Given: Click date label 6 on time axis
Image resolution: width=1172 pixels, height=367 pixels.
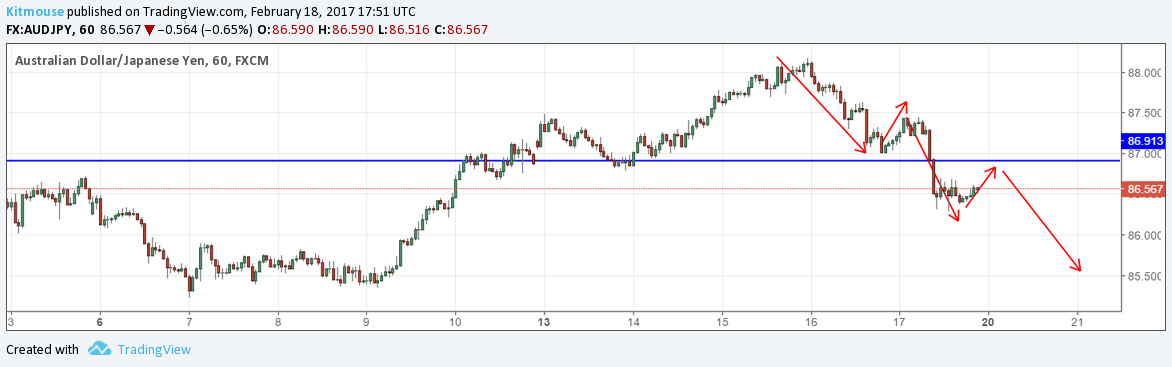Looking at the screenshot, I should click(99, 322).
